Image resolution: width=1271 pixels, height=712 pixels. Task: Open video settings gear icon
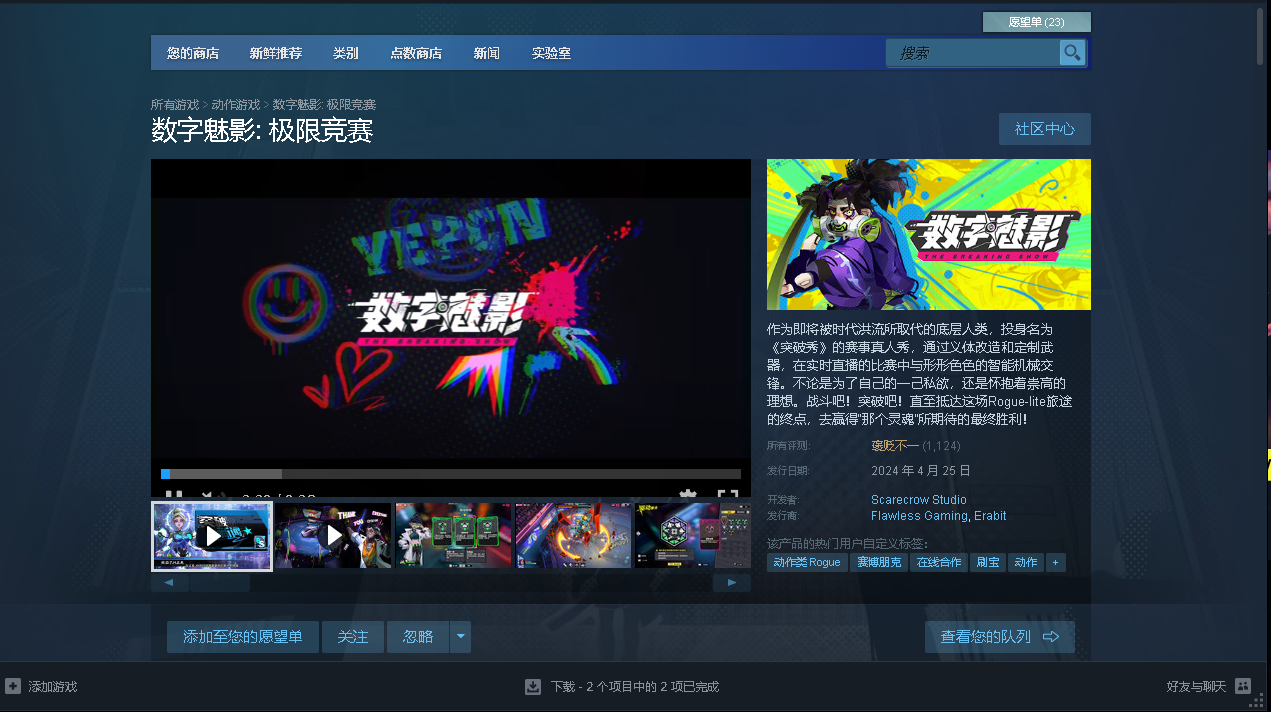pyautogui.click(x=688, y=494)
